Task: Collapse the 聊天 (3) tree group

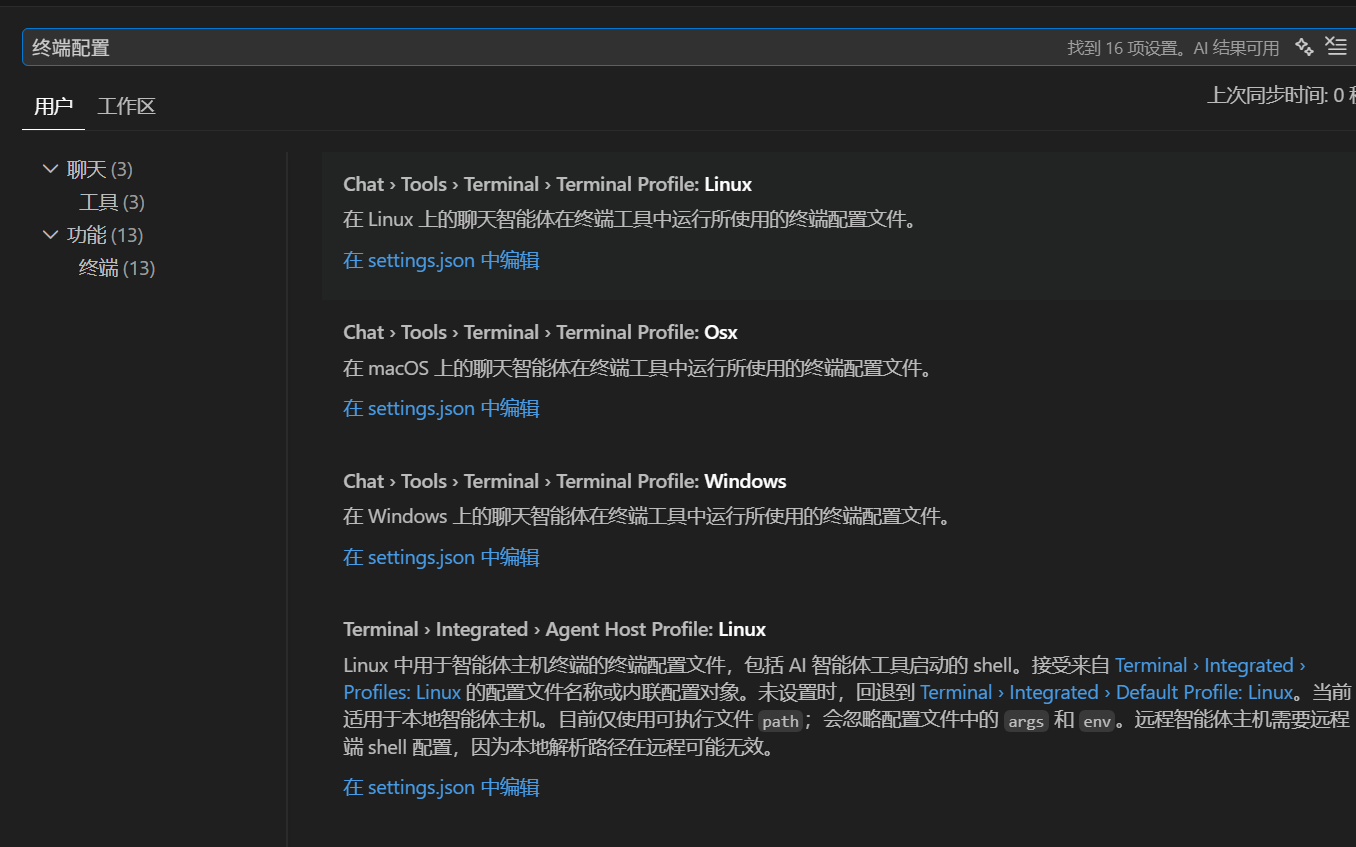Action: point(51,169)
